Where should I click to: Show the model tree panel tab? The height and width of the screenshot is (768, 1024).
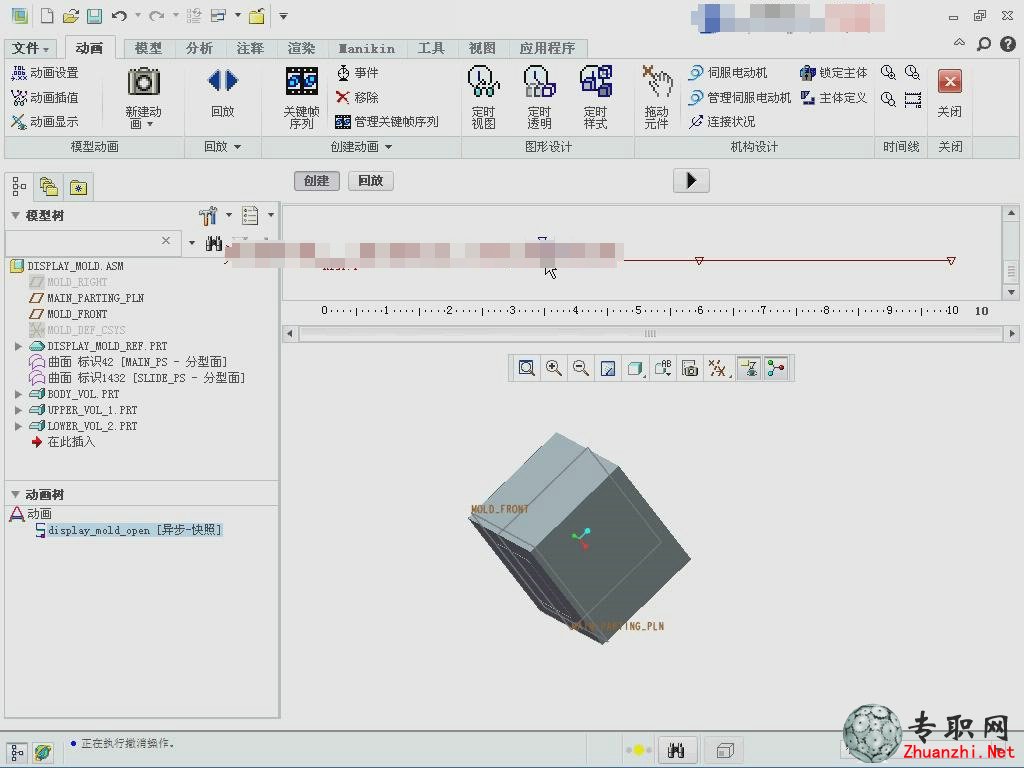point(19,187)
